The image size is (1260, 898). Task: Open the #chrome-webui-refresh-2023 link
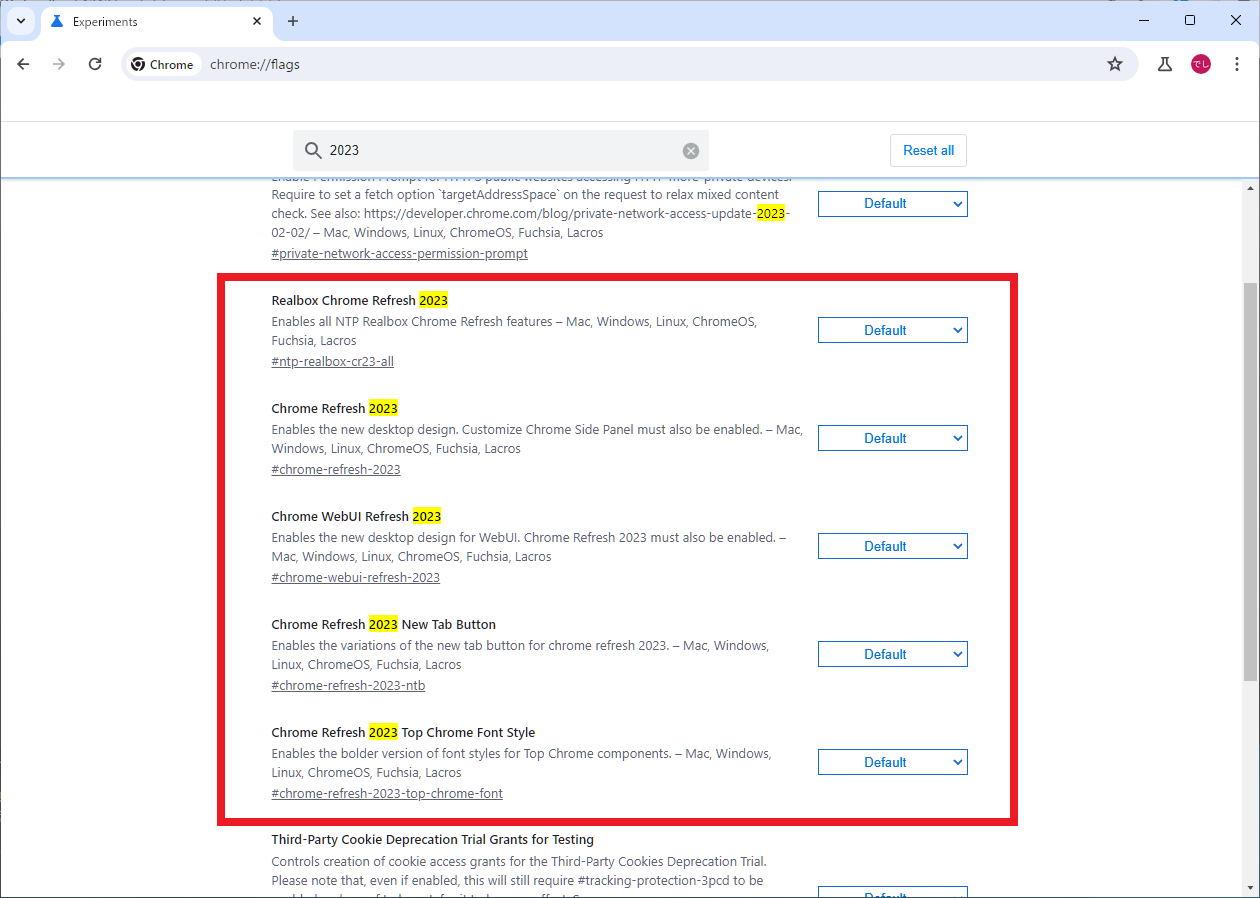pyautogui.click(x=356, y=578)
